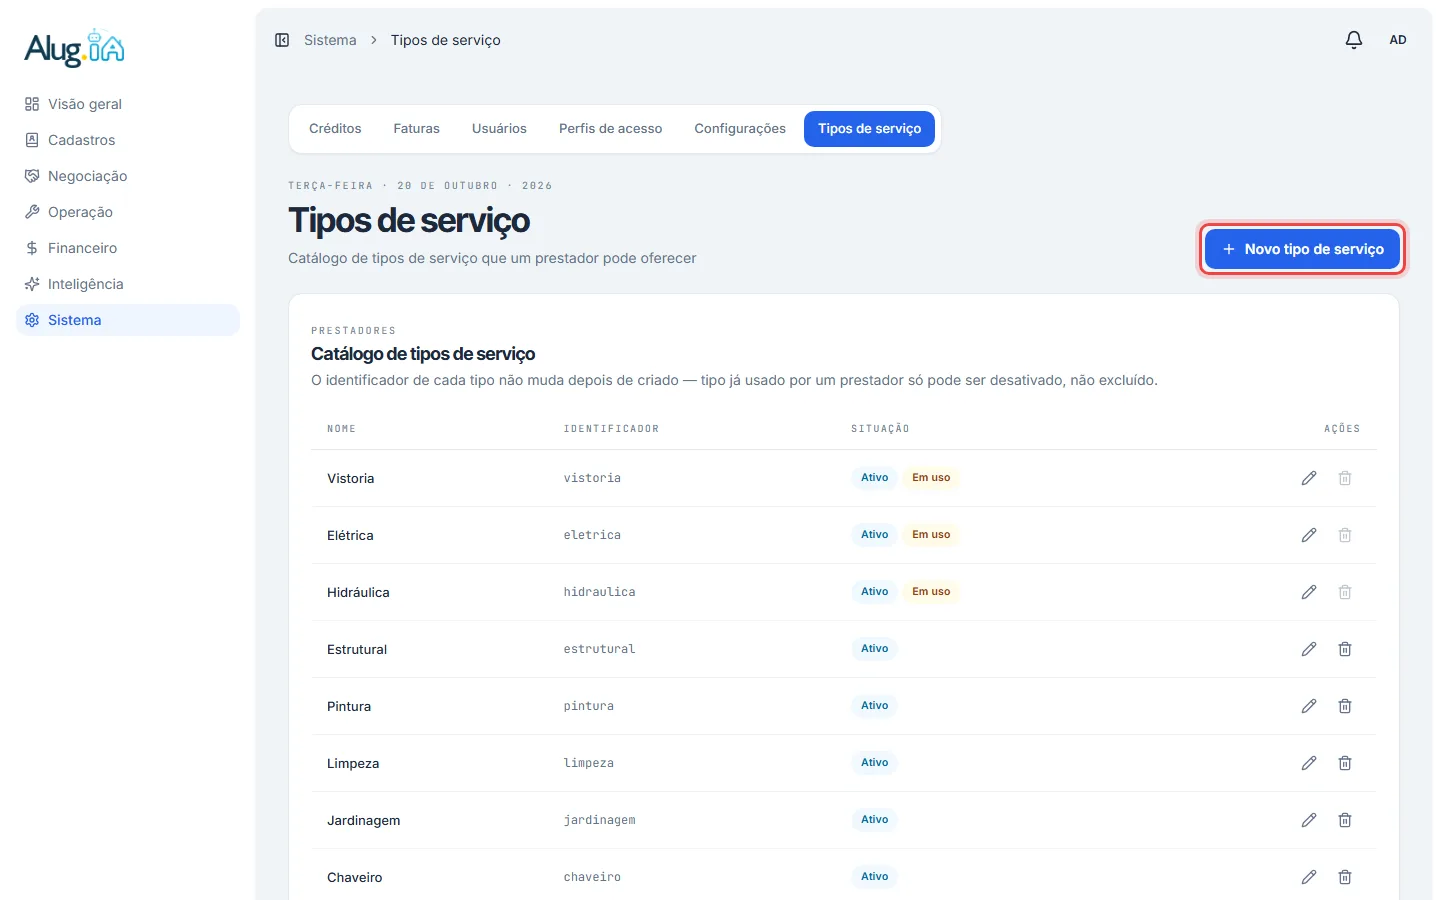This screenshot has height=900, width=1440.
Task: Click the hidraulica identifier cell
Action: coord(599,592)
